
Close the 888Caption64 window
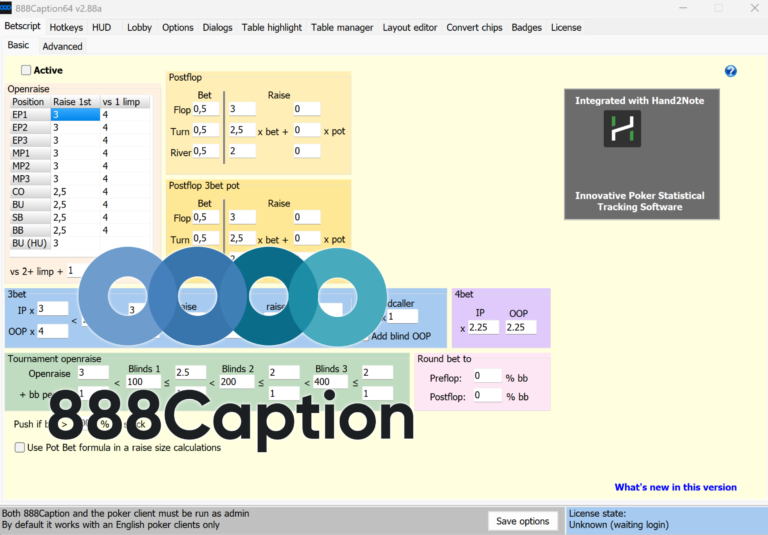coord(754,8)
